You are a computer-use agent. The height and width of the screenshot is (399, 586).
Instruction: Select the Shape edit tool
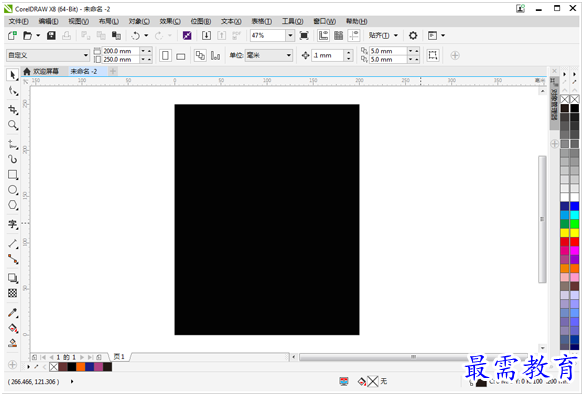coord(13,91)
